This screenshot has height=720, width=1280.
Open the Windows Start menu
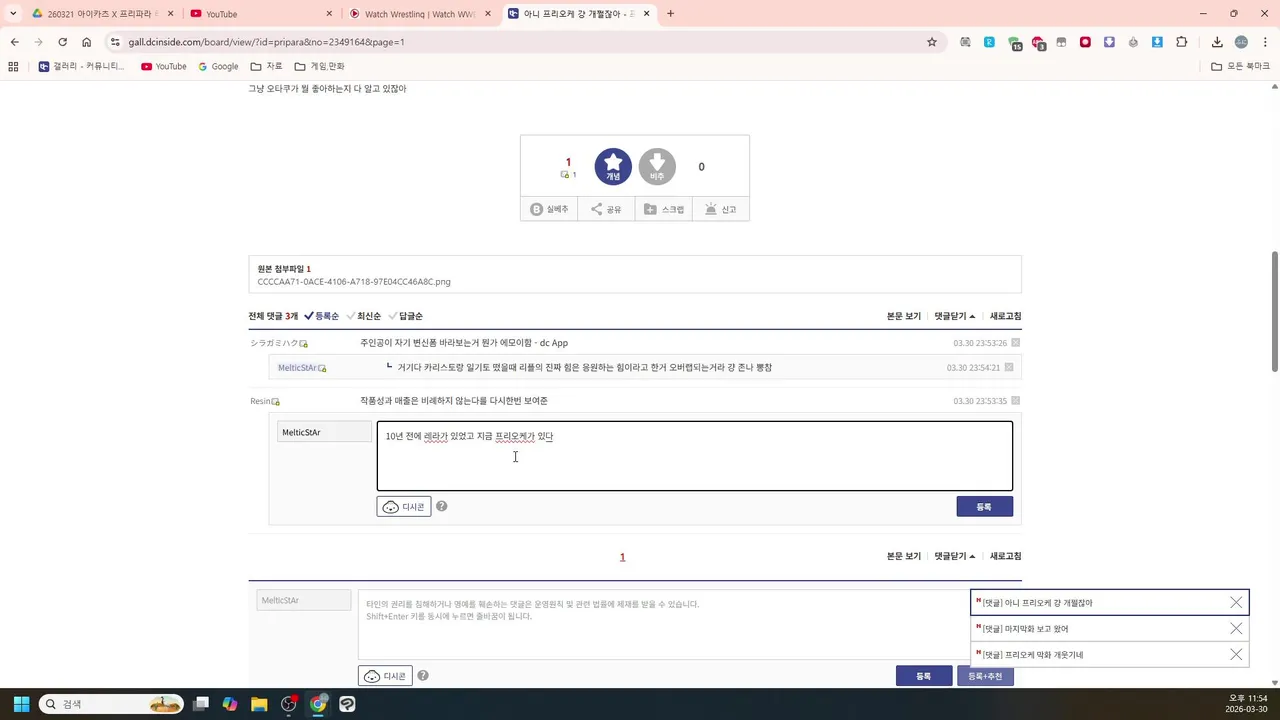(x=21, y=704)
